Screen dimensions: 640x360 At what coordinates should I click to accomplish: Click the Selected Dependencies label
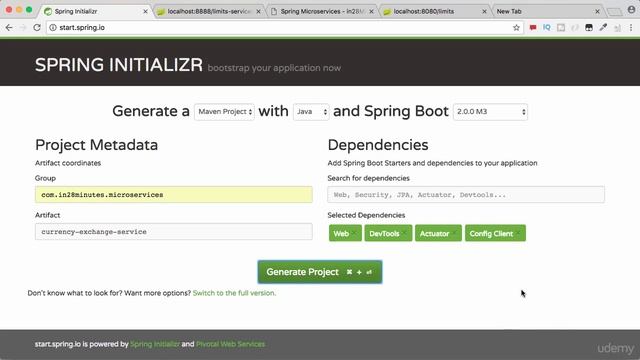point(366,215)
